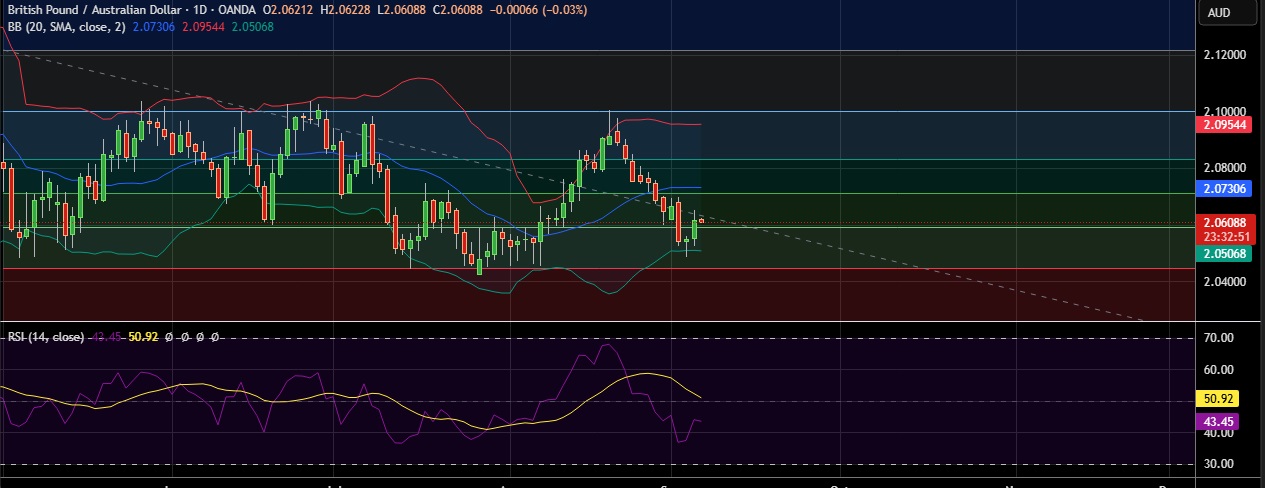Click yellow 50.92 label on RSI axis
1265x488 pixels.
[1218, 399]
